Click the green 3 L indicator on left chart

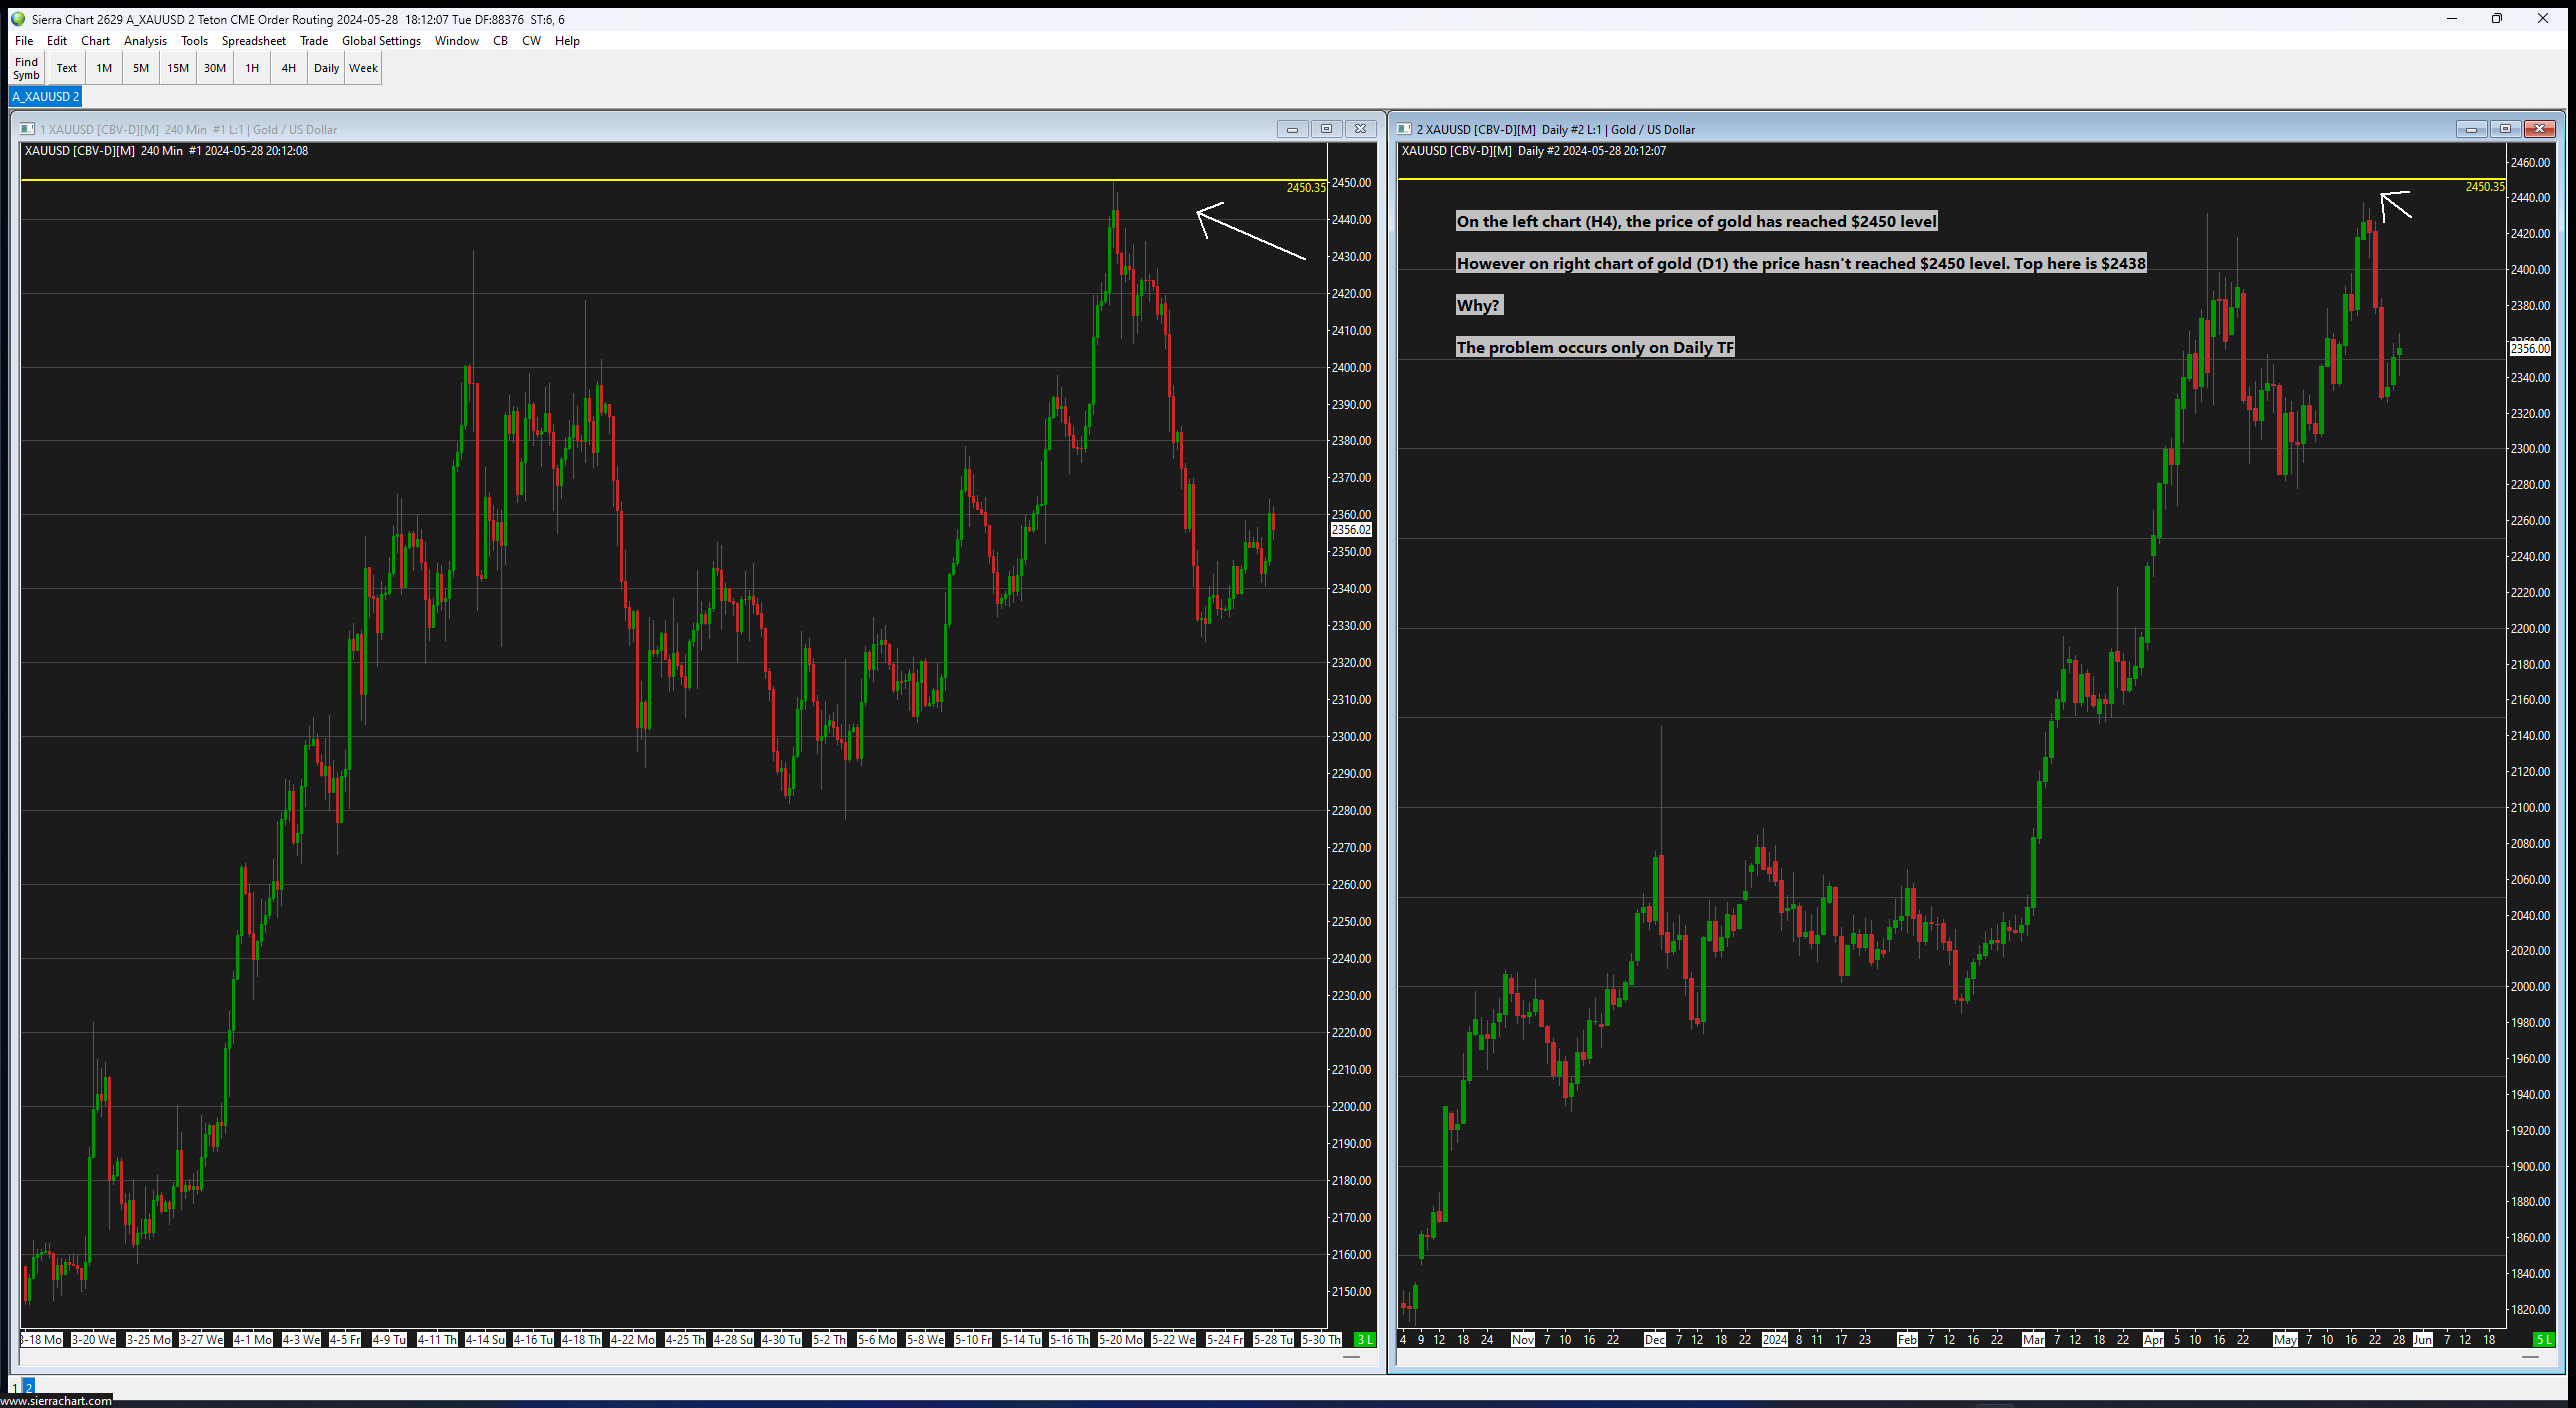1364,1339
